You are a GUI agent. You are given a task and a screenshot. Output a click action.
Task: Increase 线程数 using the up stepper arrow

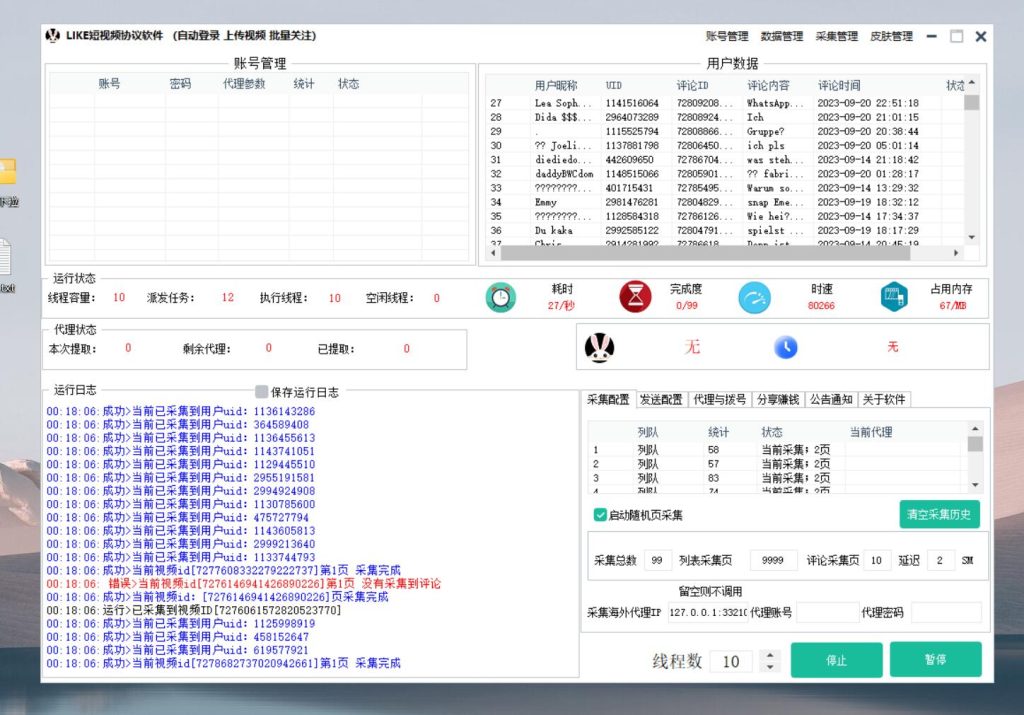point(769,655)
